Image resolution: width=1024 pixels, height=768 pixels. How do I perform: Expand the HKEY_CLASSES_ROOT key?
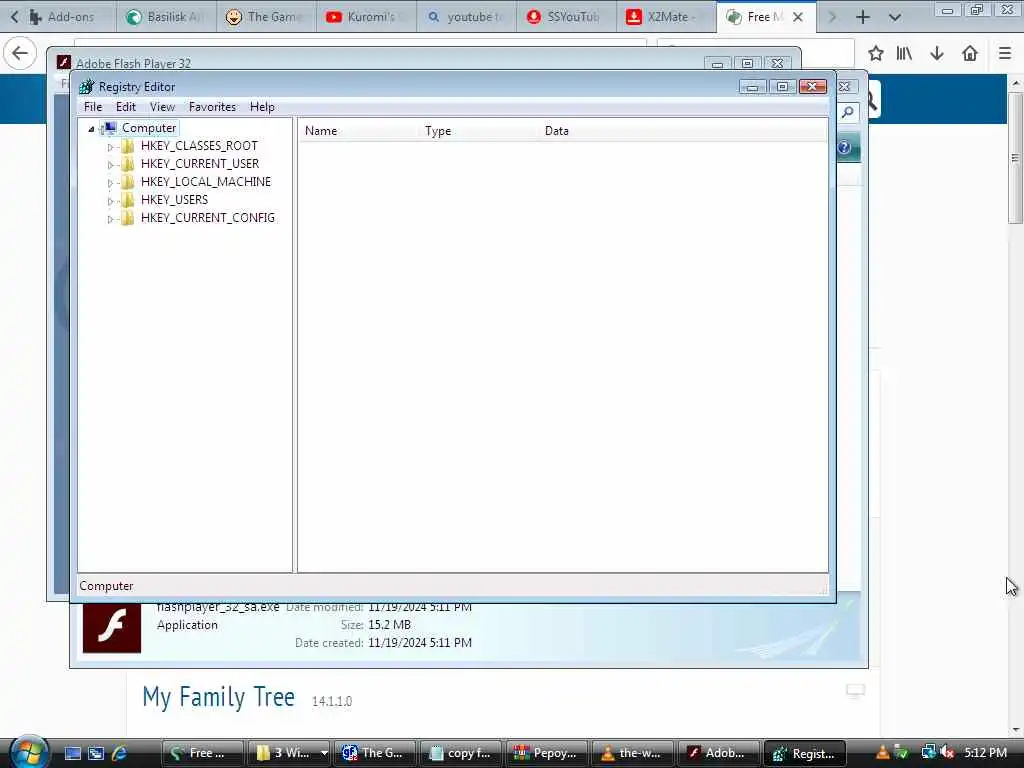point(110,147)
